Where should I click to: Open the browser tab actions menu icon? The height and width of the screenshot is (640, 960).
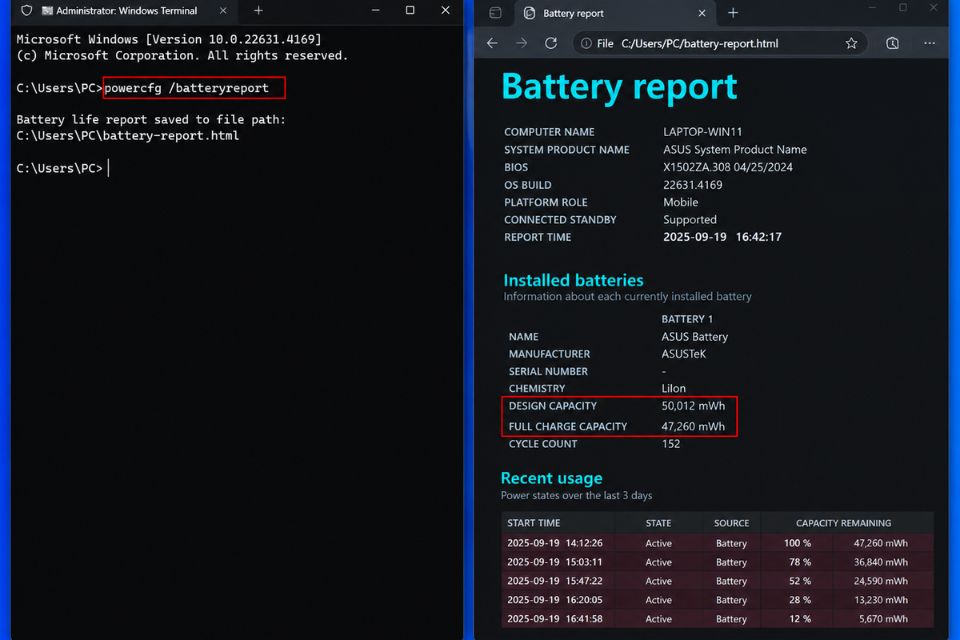[x=495, y=13]
